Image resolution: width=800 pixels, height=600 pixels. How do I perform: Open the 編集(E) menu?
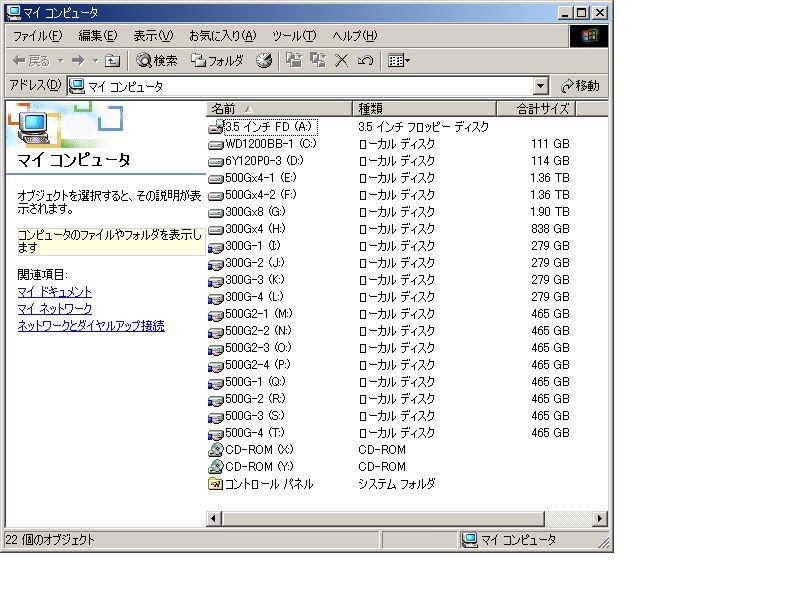point(97,36)
